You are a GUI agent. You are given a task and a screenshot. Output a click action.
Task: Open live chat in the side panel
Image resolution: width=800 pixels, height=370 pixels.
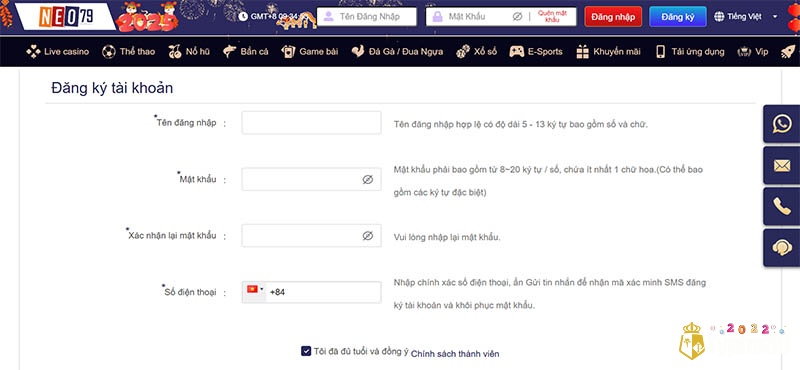782,248
